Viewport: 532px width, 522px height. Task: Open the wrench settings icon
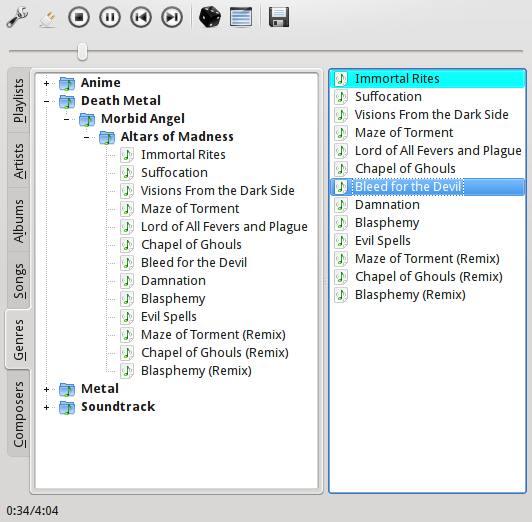17,17
